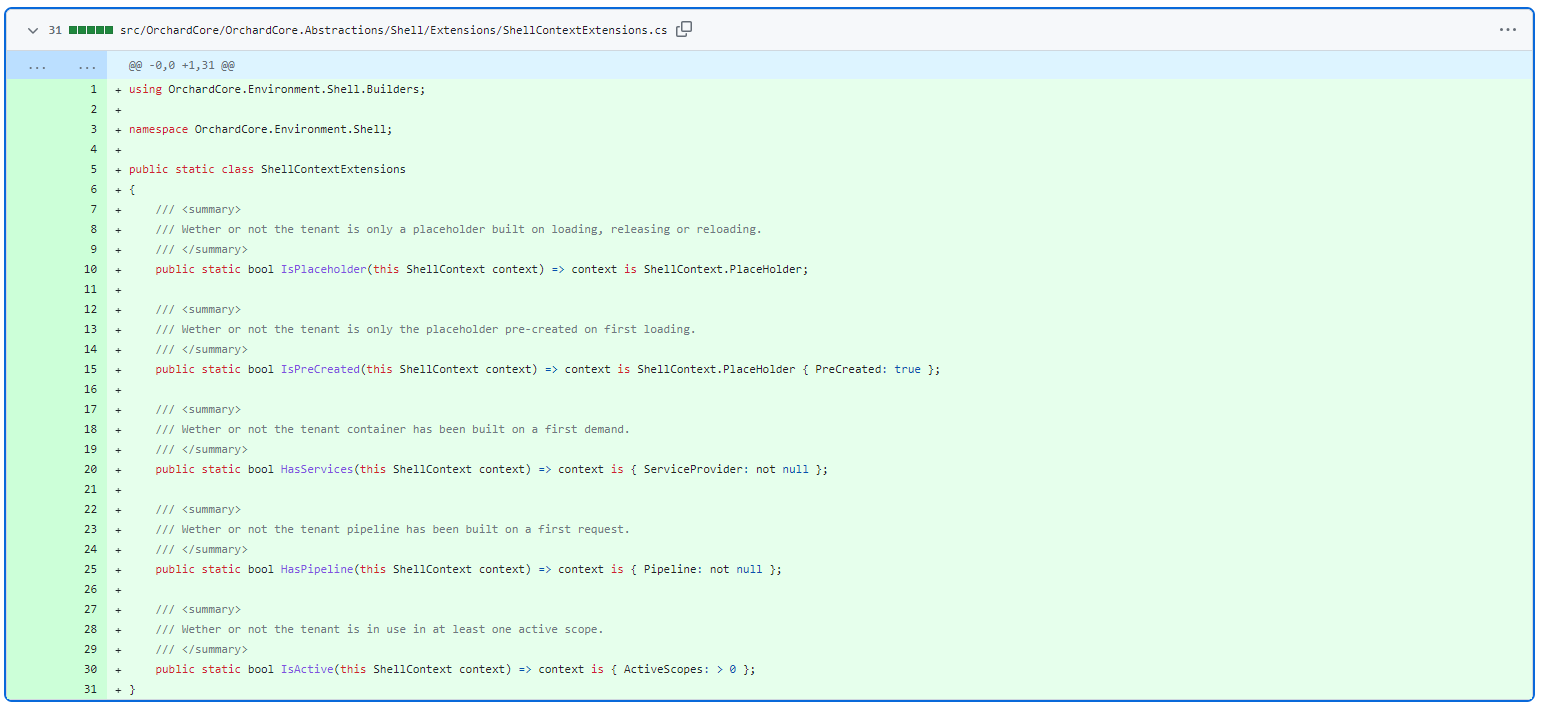Click the comment about at least one active scope
This screenshot has height=708, width=1541.
pos(379,629)
